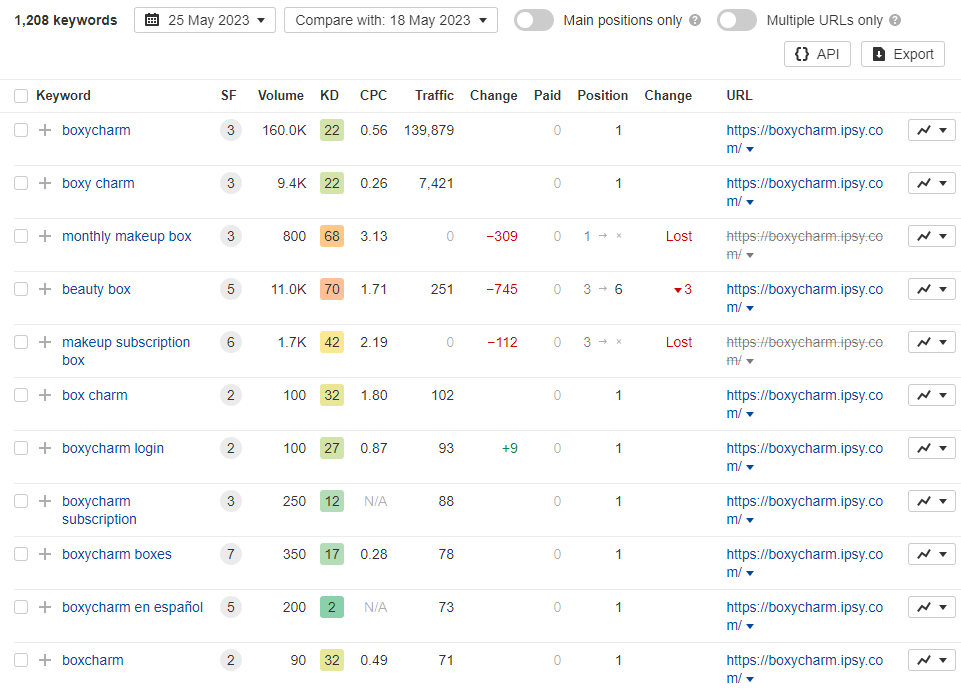
Task: Click help icon next to Main positions only
Action: (694, 20)
